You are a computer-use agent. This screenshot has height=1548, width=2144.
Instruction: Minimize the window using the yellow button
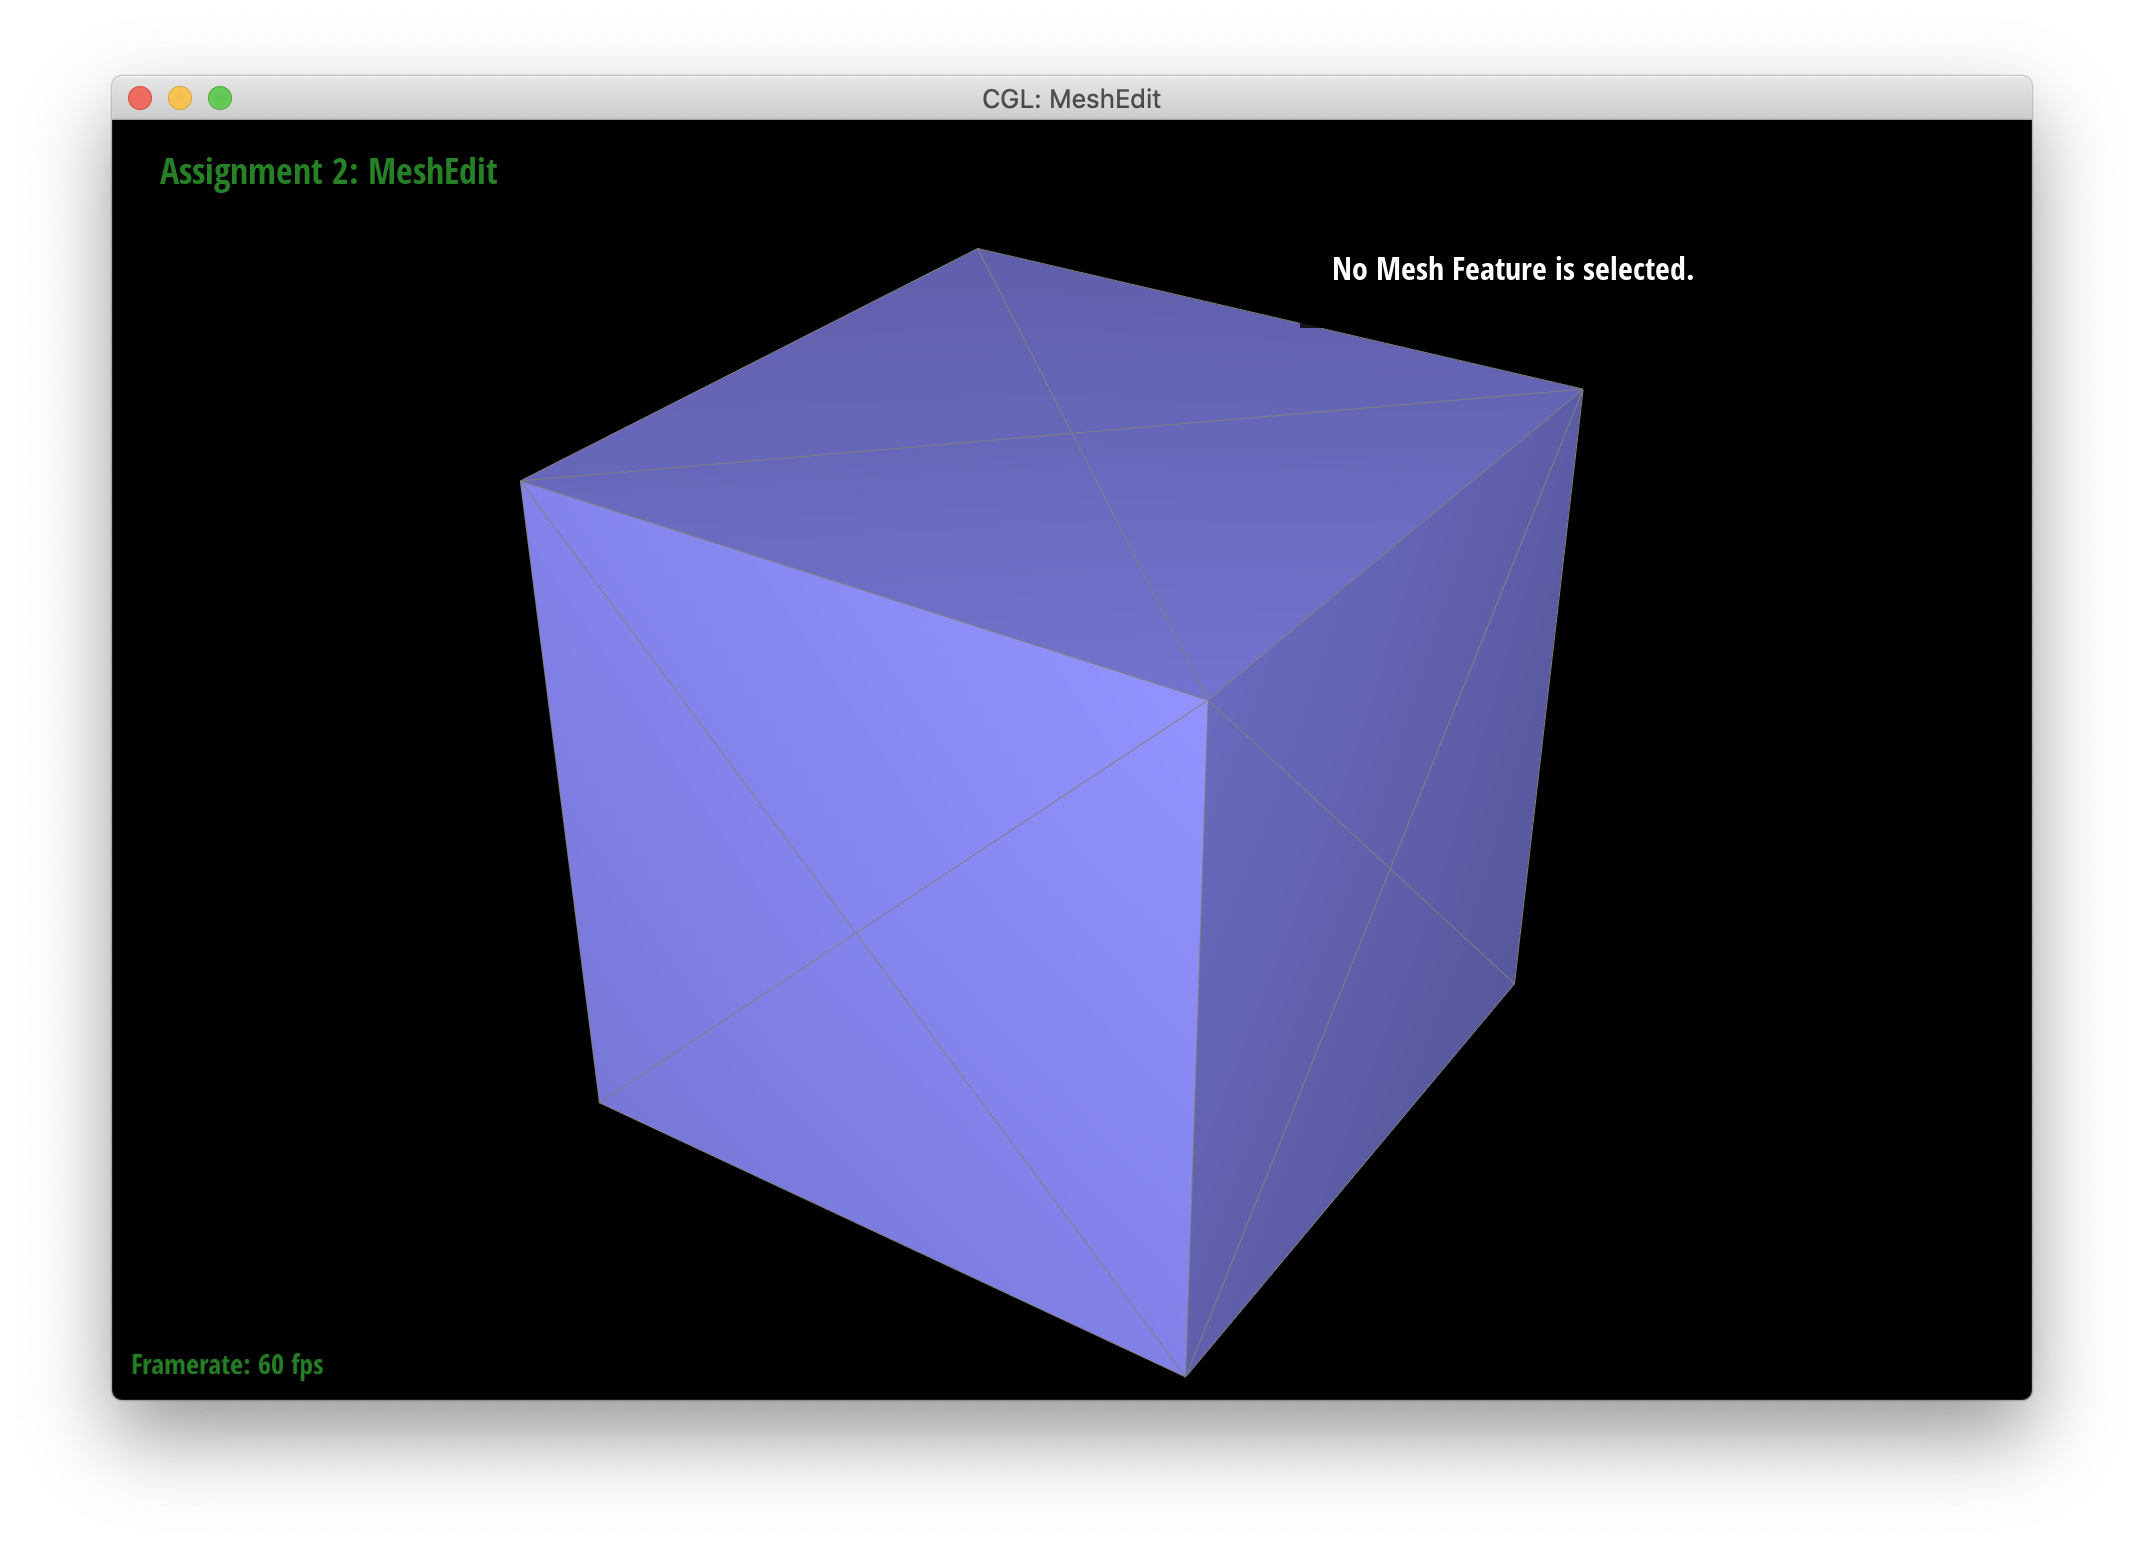[180, 98]
